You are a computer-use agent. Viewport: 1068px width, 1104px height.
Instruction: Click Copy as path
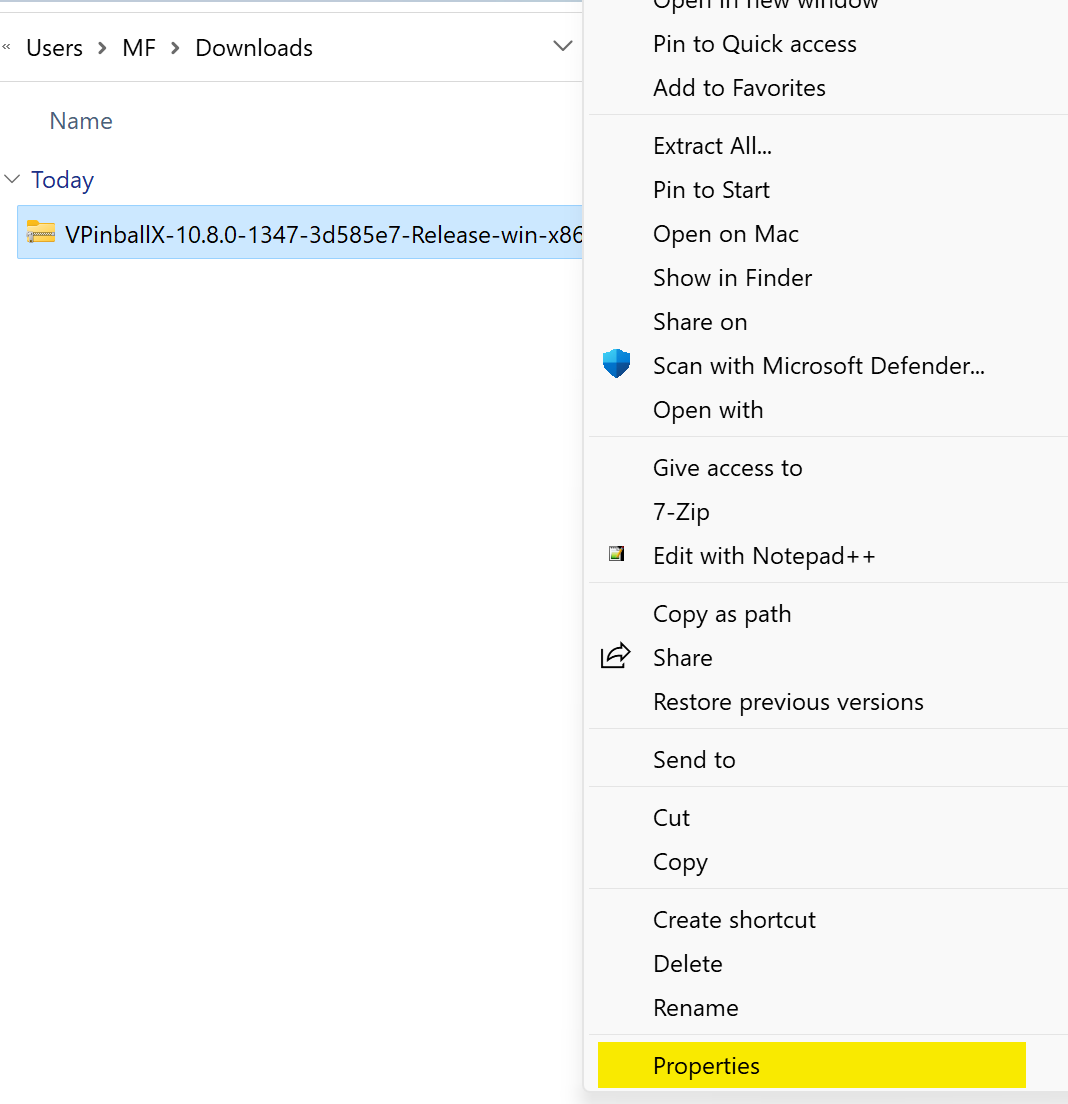tap(721, 613)
